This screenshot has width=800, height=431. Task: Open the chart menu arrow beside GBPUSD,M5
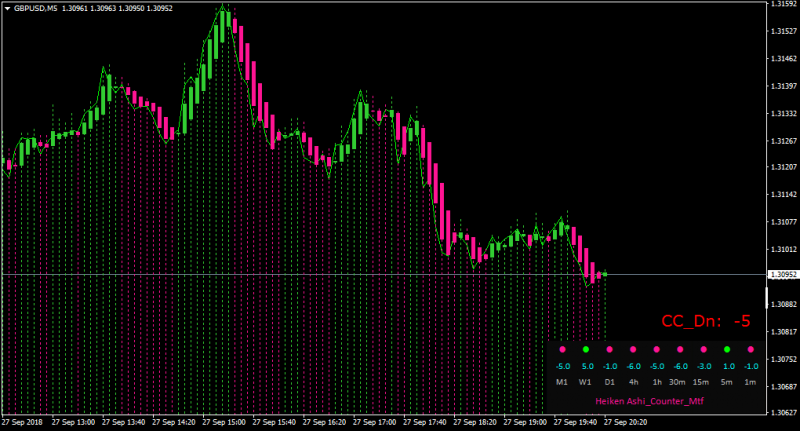(x=7, y=9)
